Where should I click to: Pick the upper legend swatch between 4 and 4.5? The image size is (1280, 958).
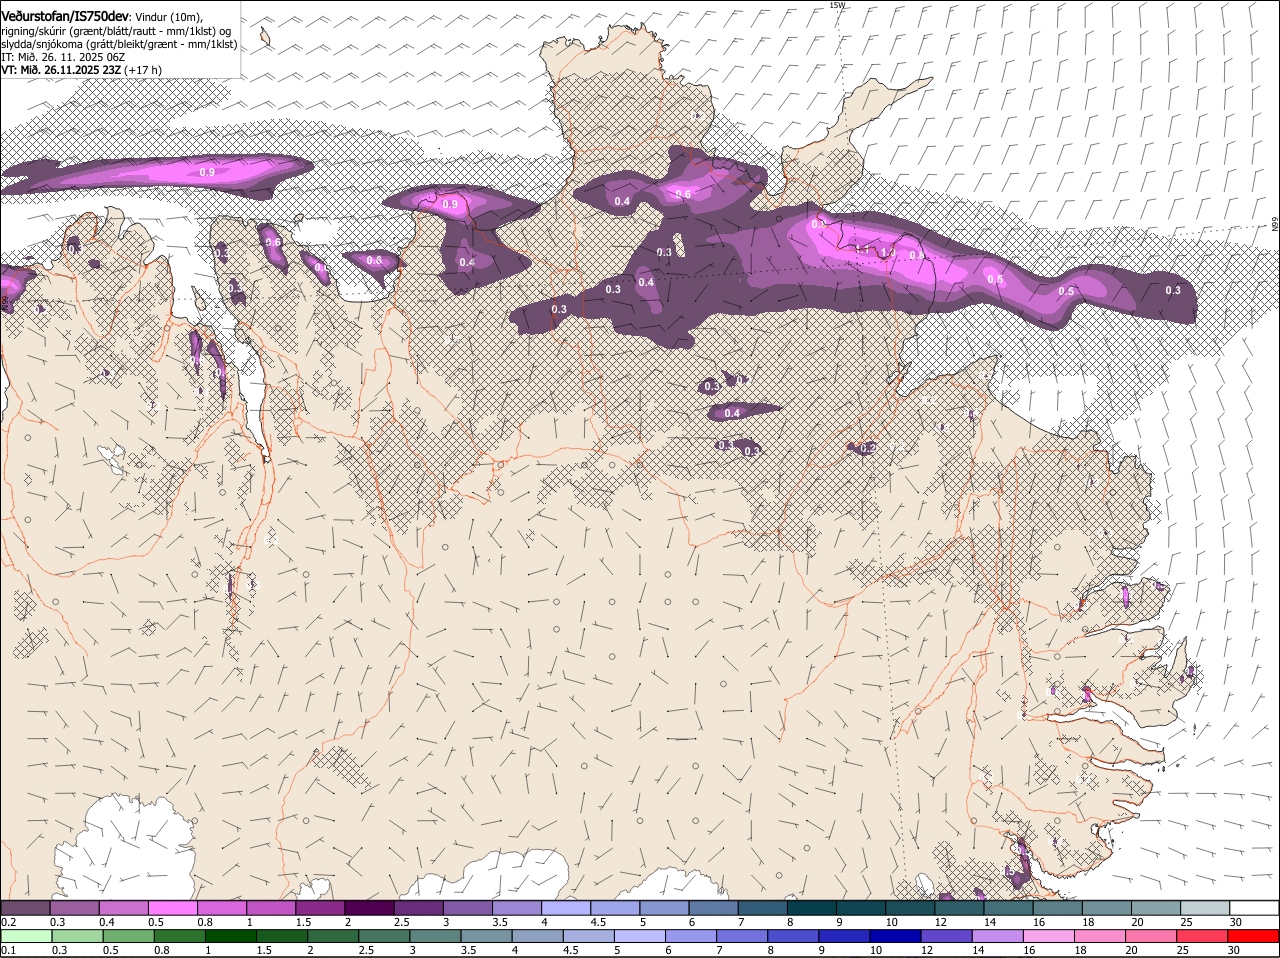click(x=566, y=908)
